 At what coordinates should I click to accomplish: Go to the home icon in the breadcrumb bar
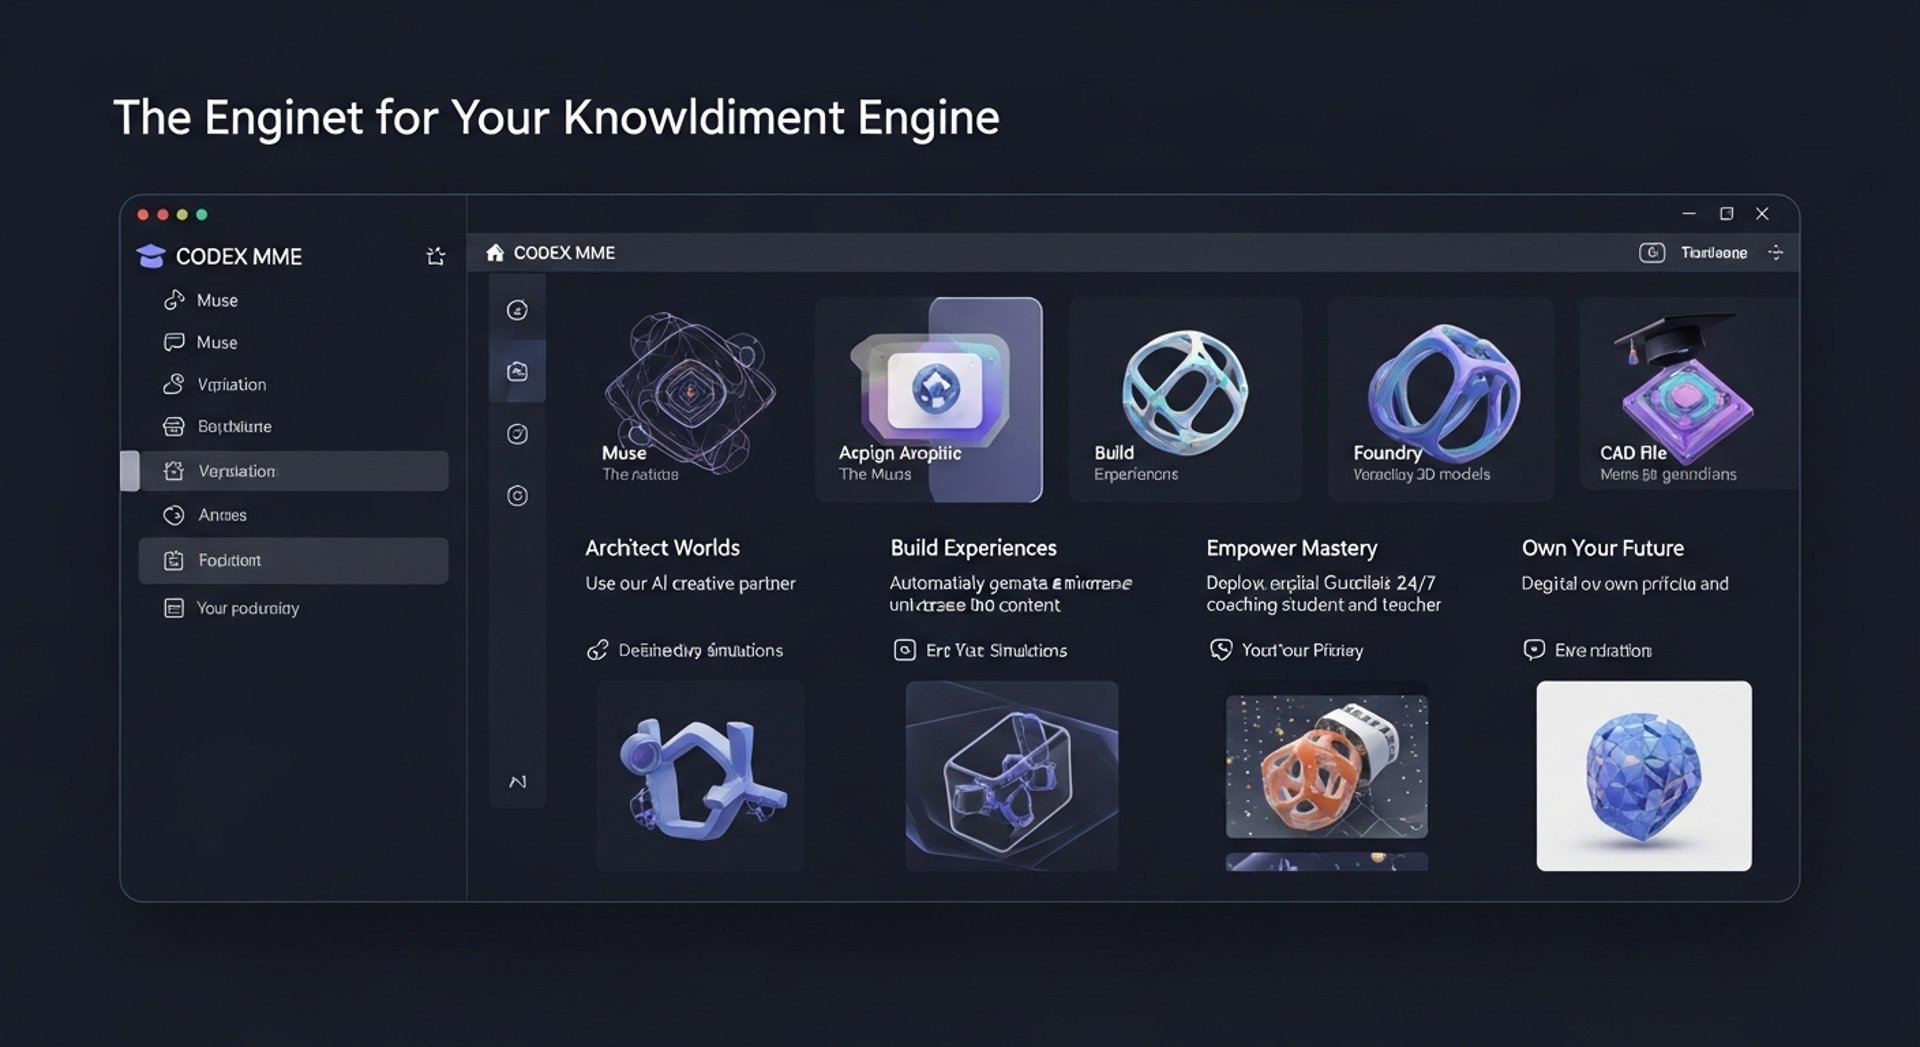click(495, 253)
